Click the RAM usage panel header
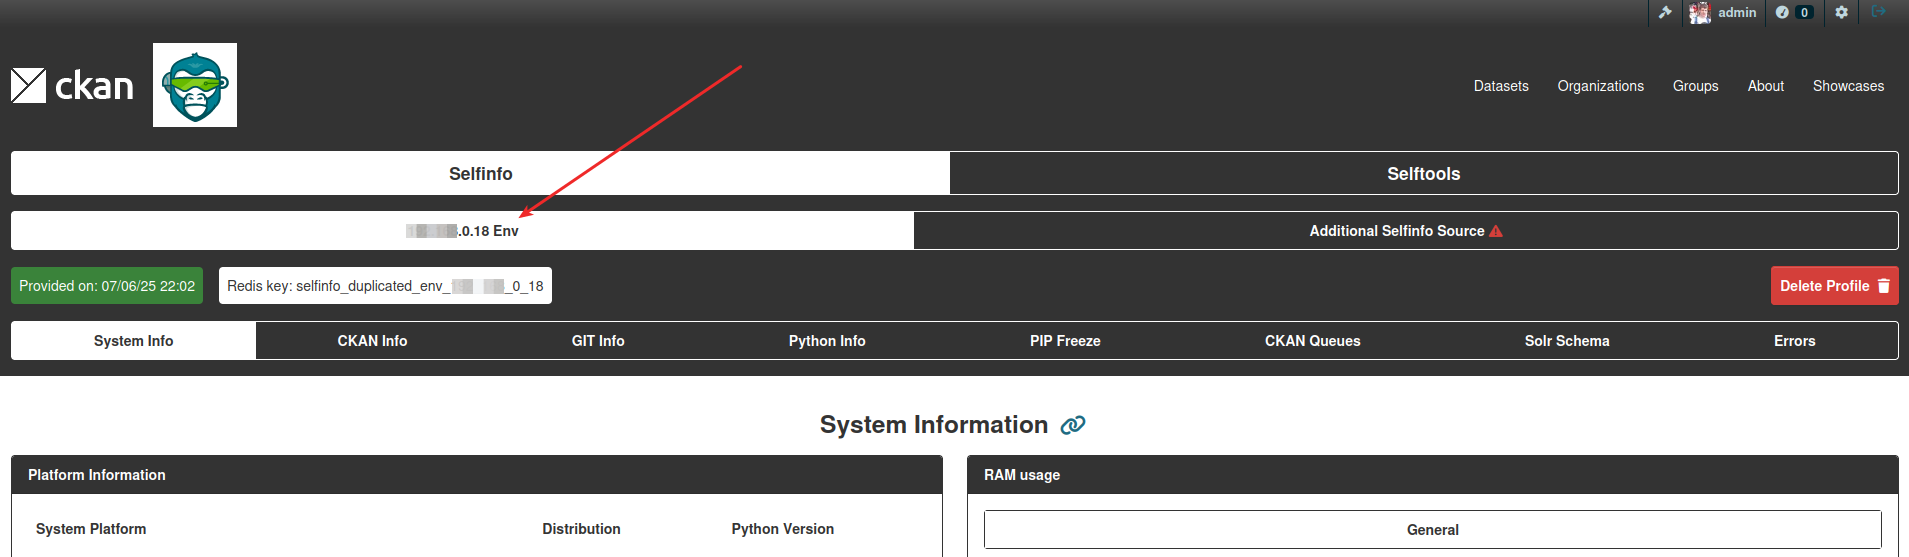 pos(1432,475)
